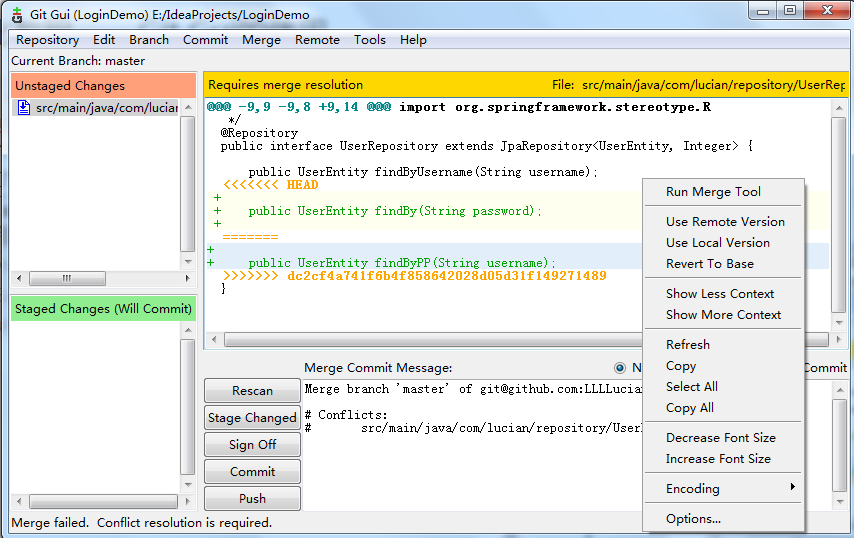Open Options... from the context menu
The height and width of the screenshot is (538, 854).
(693, 519)
